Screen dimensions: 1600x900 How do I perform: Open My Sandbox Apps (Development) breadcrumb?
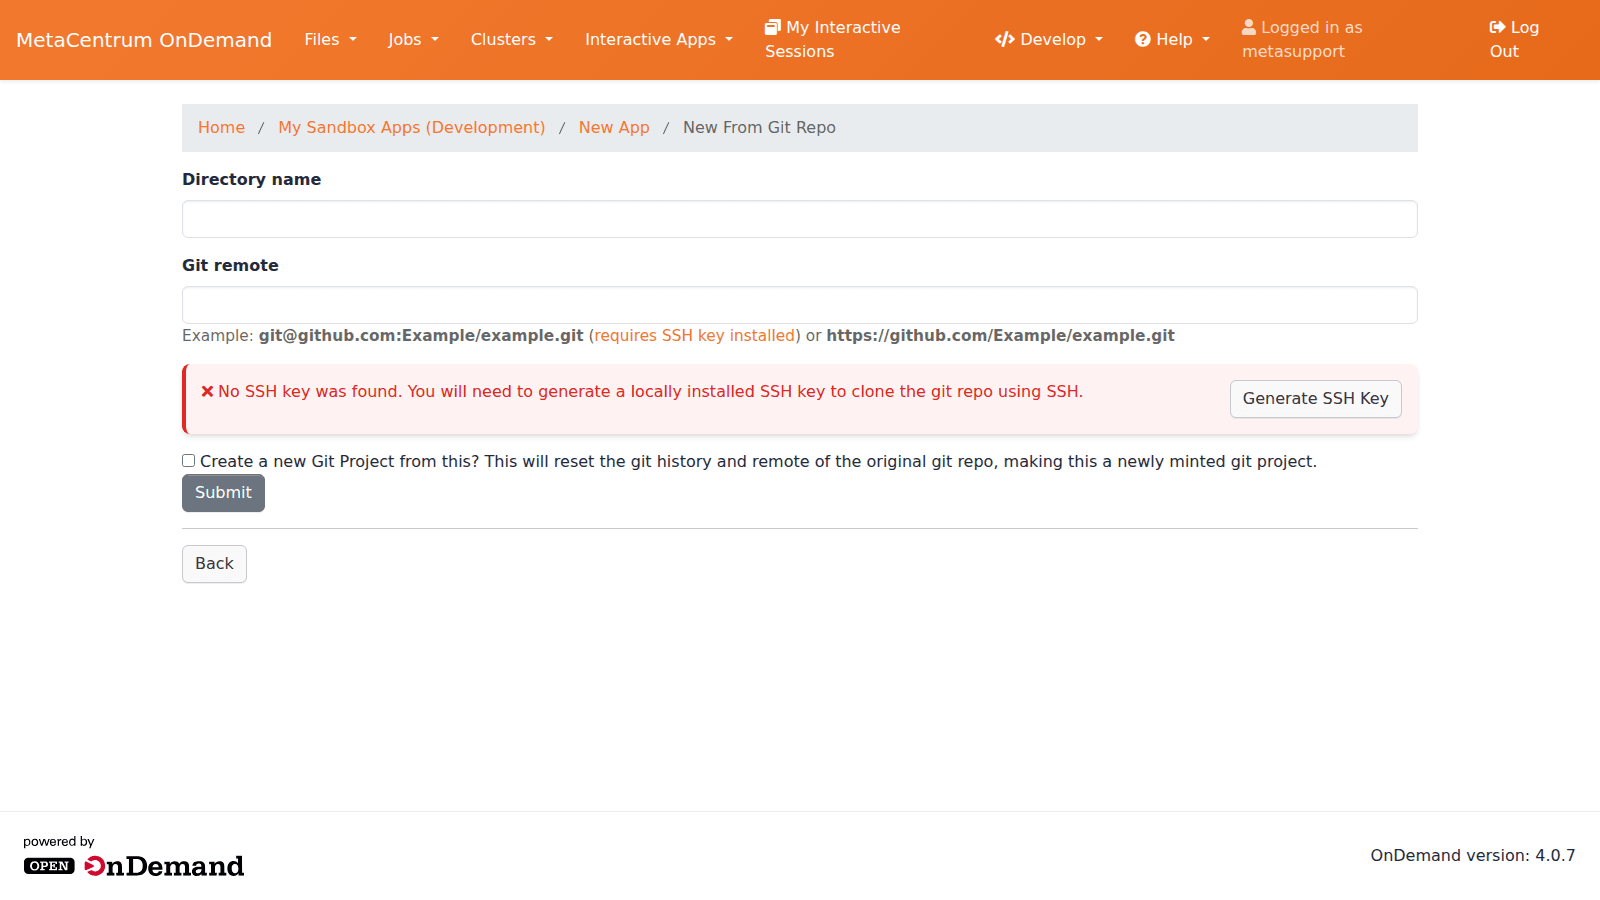(x=412, y=127)
